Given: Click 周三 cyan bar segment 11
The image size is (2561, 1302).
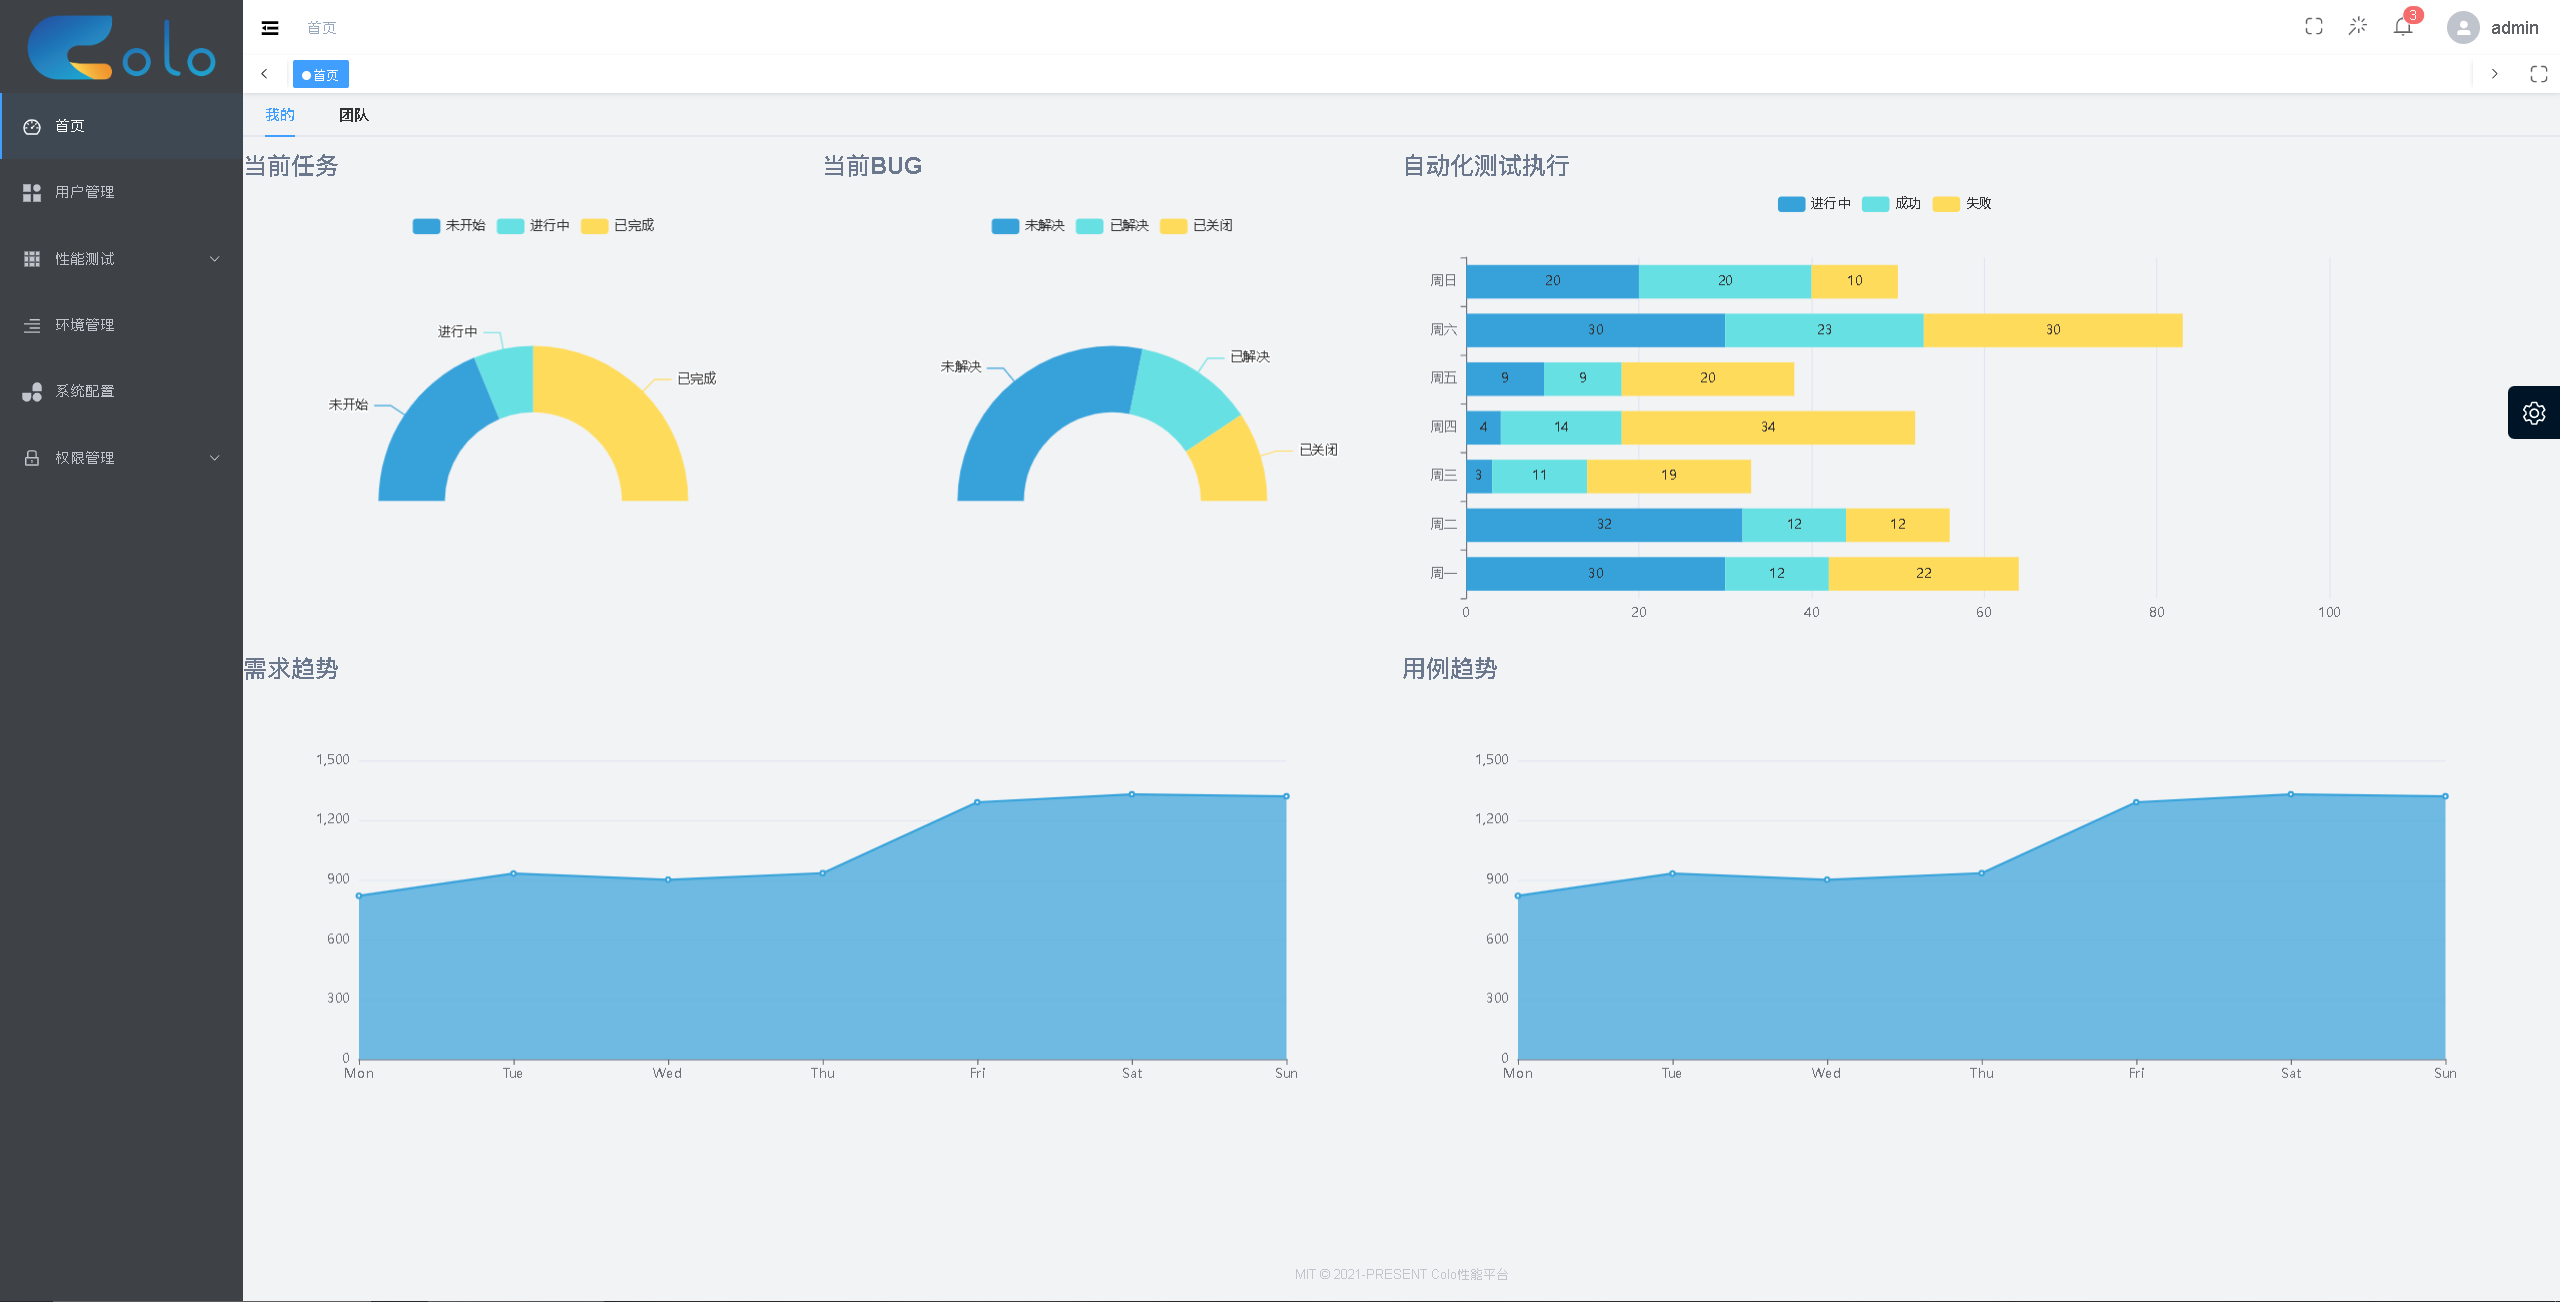Looking at the screenshot, I should [1539, 476].
